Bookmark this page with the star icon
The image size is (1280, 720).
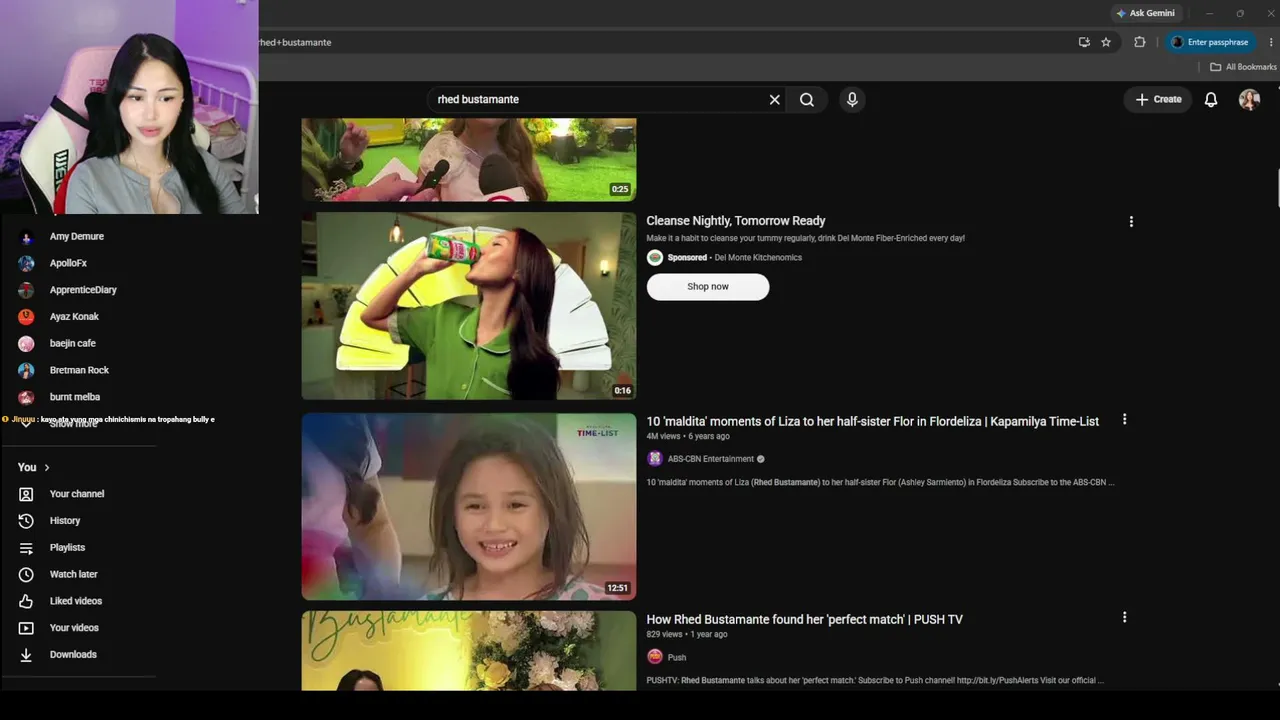[1106, 42]
